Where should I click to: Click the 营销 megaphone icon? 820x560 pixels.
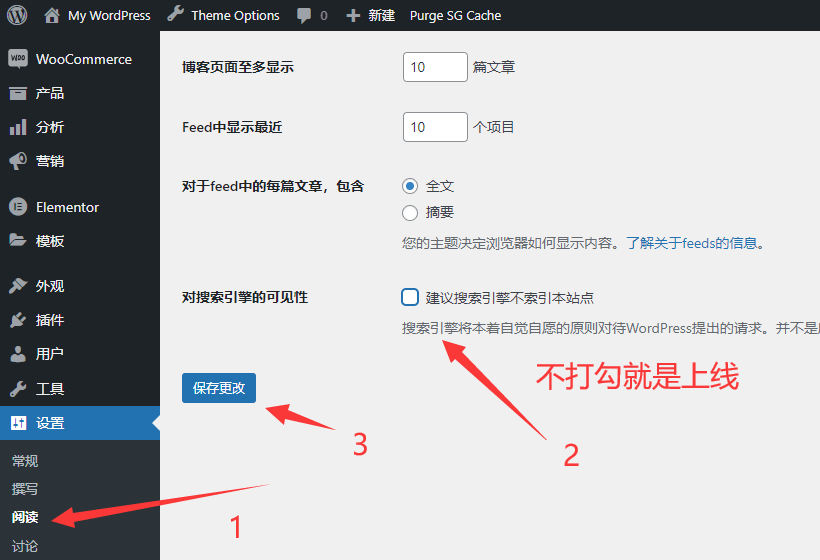pos(18,161)
